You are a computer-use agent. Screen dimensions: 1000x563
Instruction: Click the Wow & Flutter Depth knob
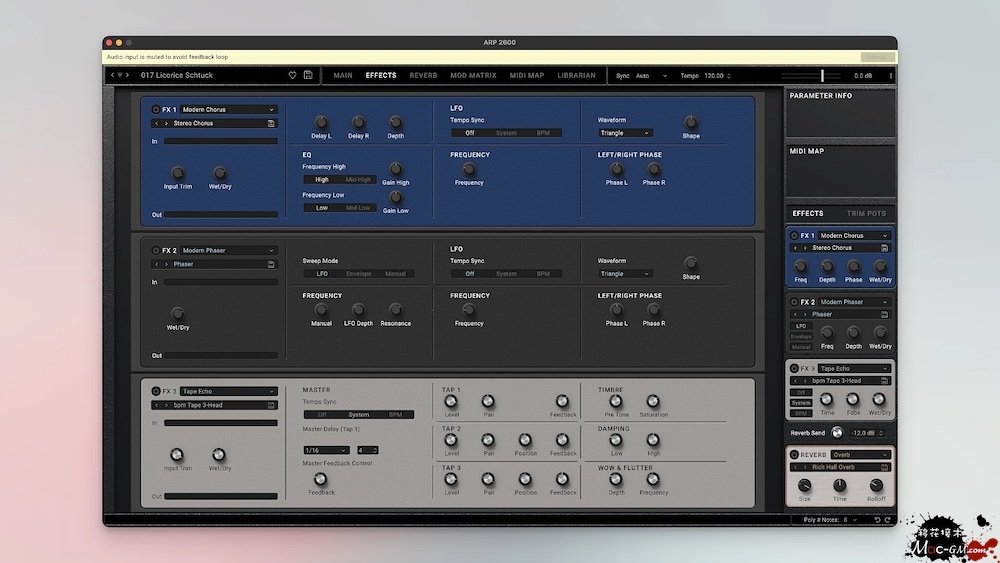[615, 479]
